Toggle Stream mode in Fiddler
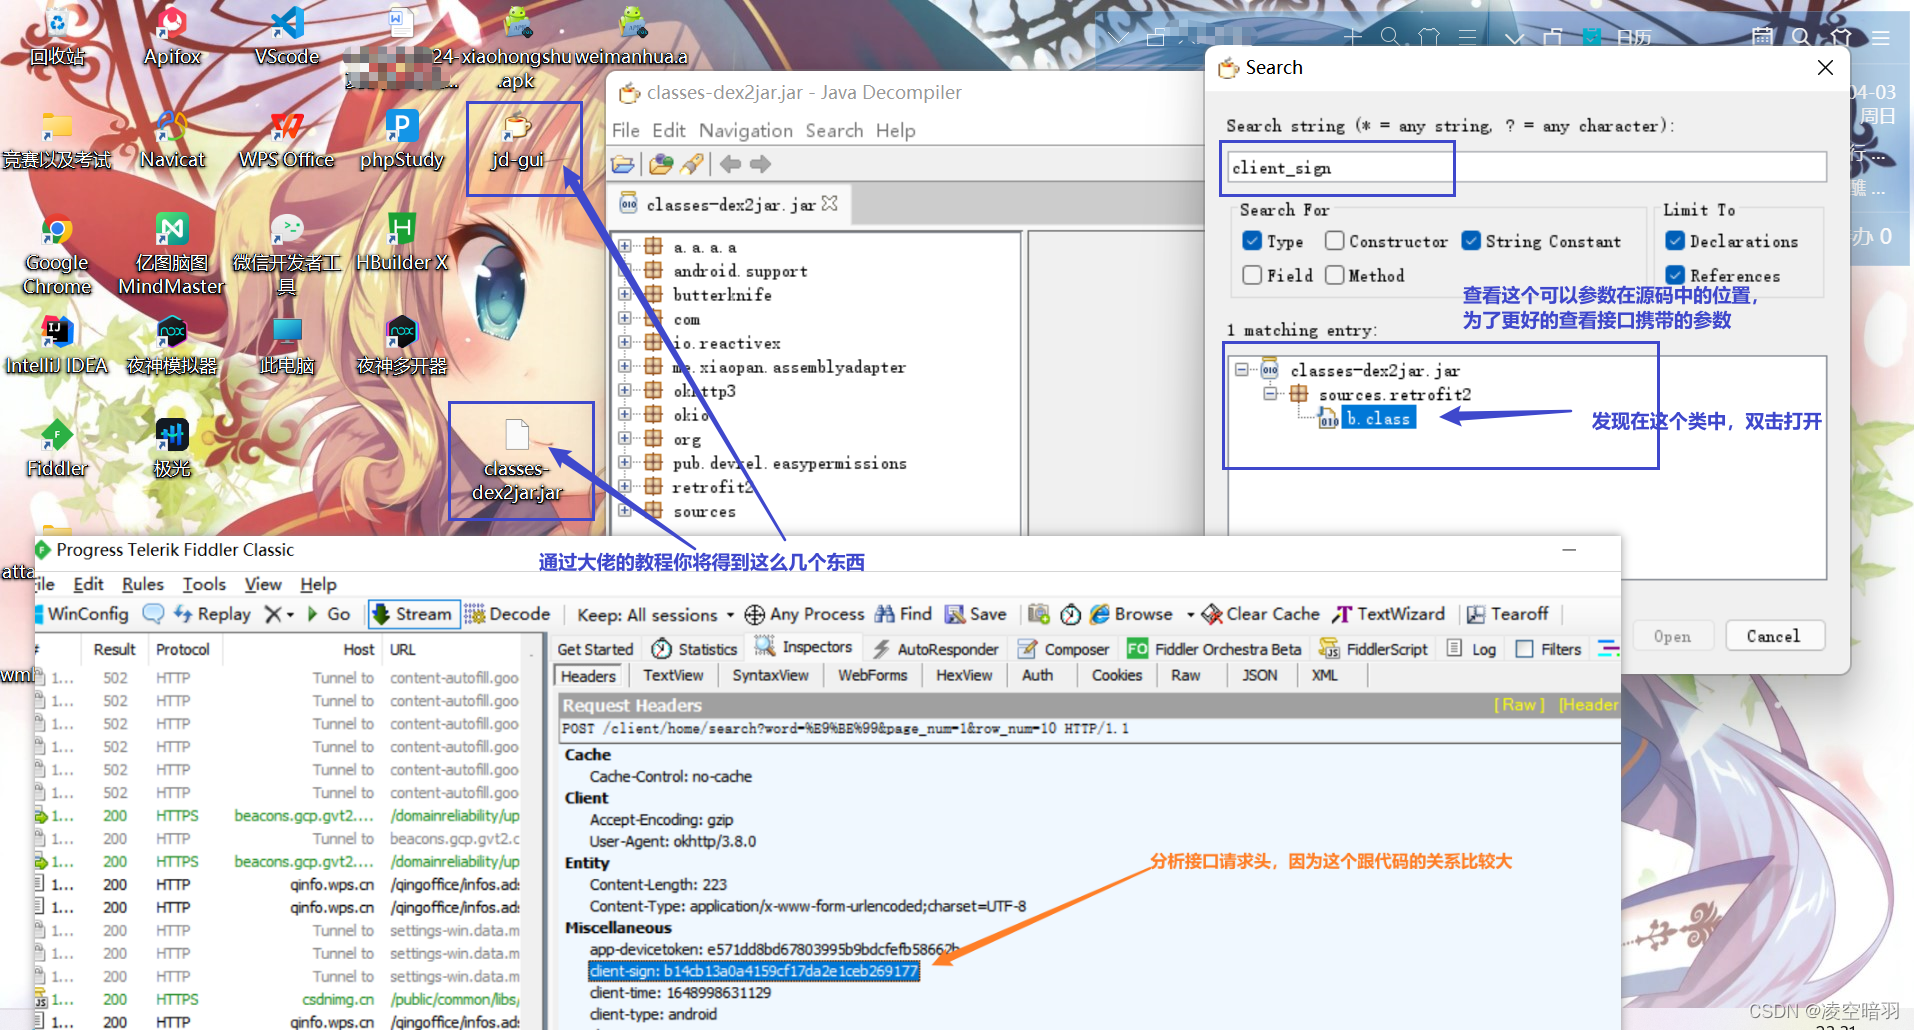This screenshot has height=1030, width=1914. point(413,614)
